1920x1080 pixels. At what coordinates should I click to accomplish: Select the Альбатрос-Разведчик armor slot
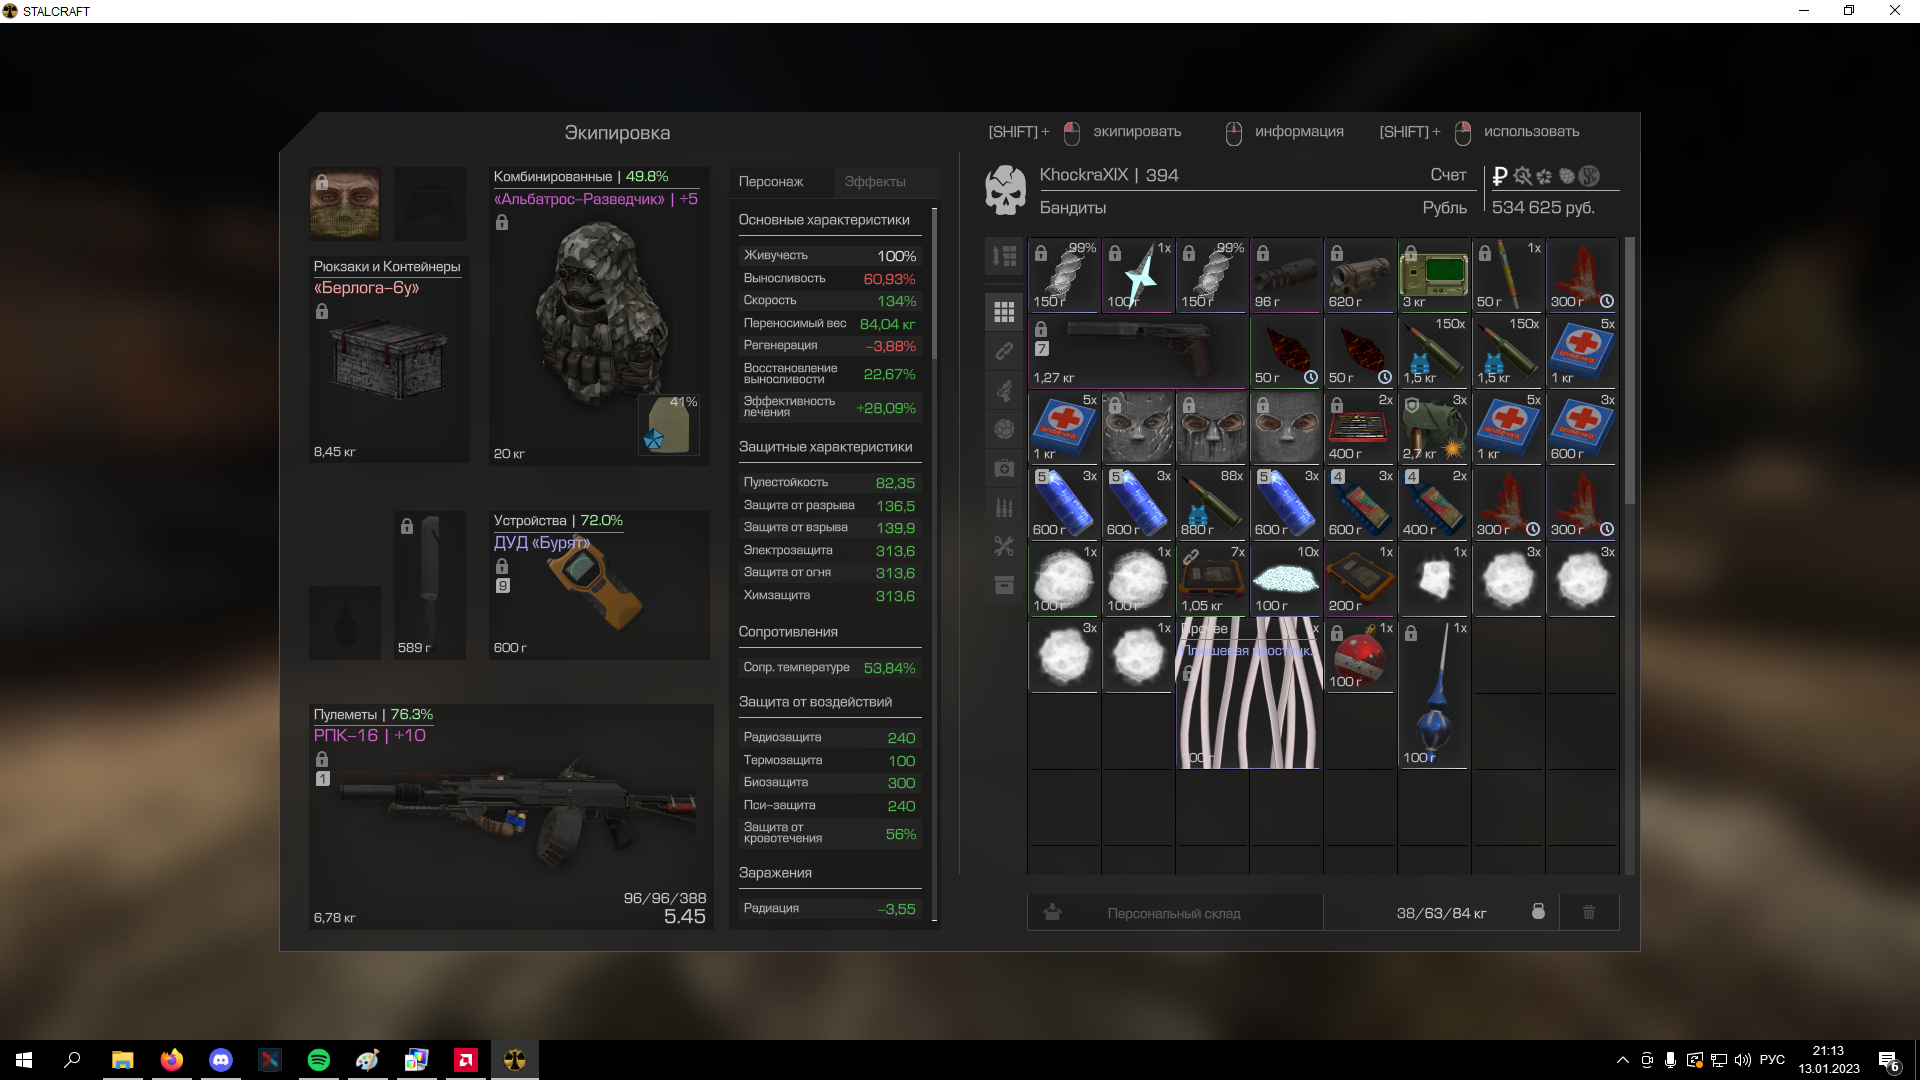[x=599, y=315]
